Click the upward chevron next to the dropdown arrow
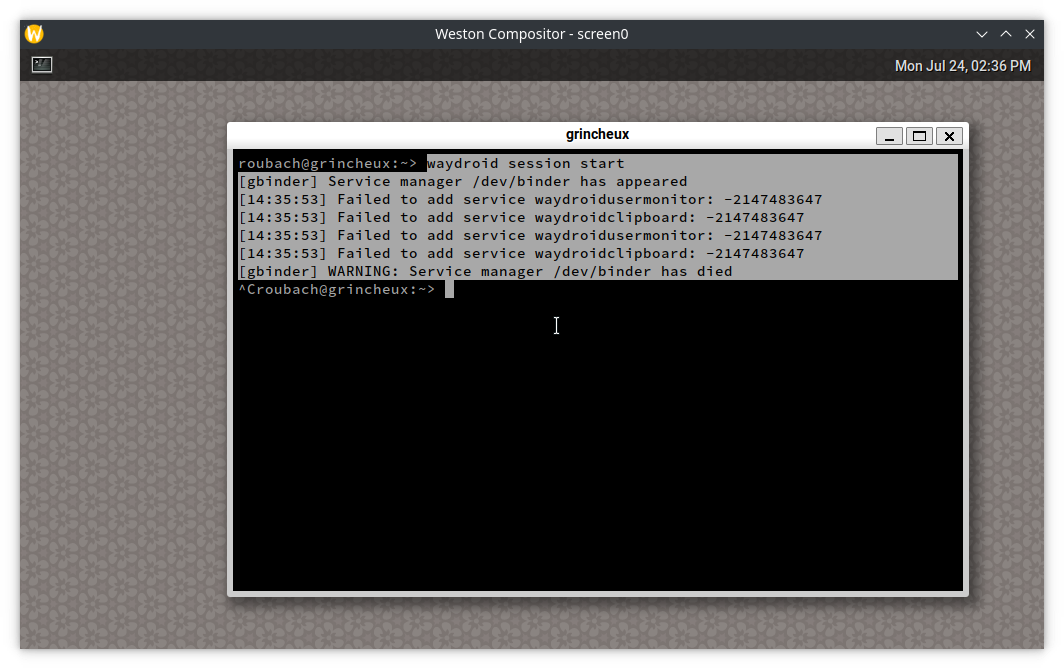1064x669 pixels. pyautogui.click(x=1005, y=33)
